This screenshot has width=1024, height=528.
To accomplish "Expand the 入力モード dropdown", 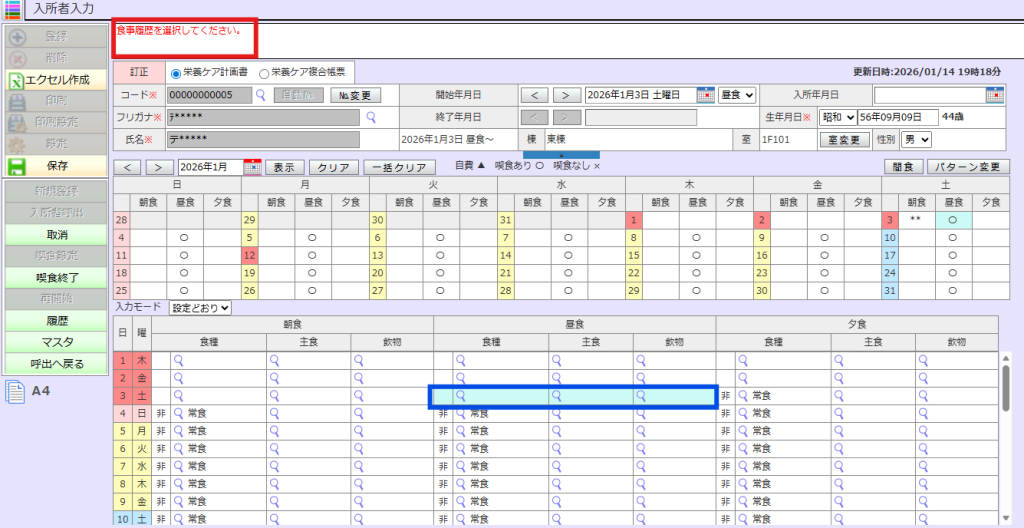I will click(200, 308).
